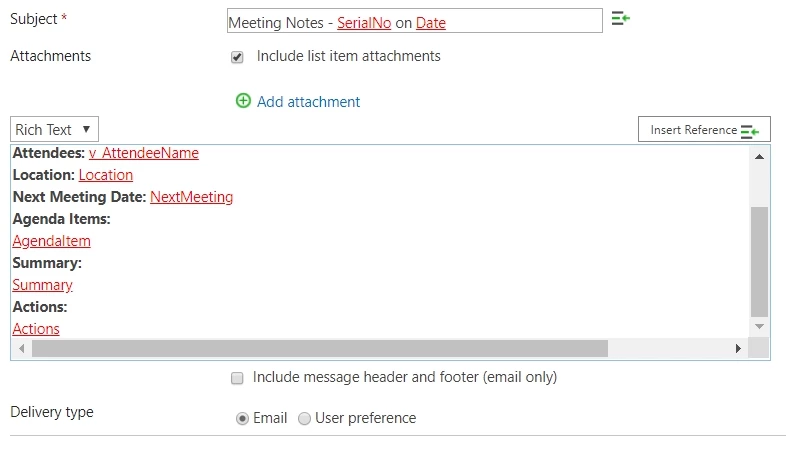Screen dimensions: 786x457
Task: Open the Rich Text format dropdown
Action: (x=54, y=129)
